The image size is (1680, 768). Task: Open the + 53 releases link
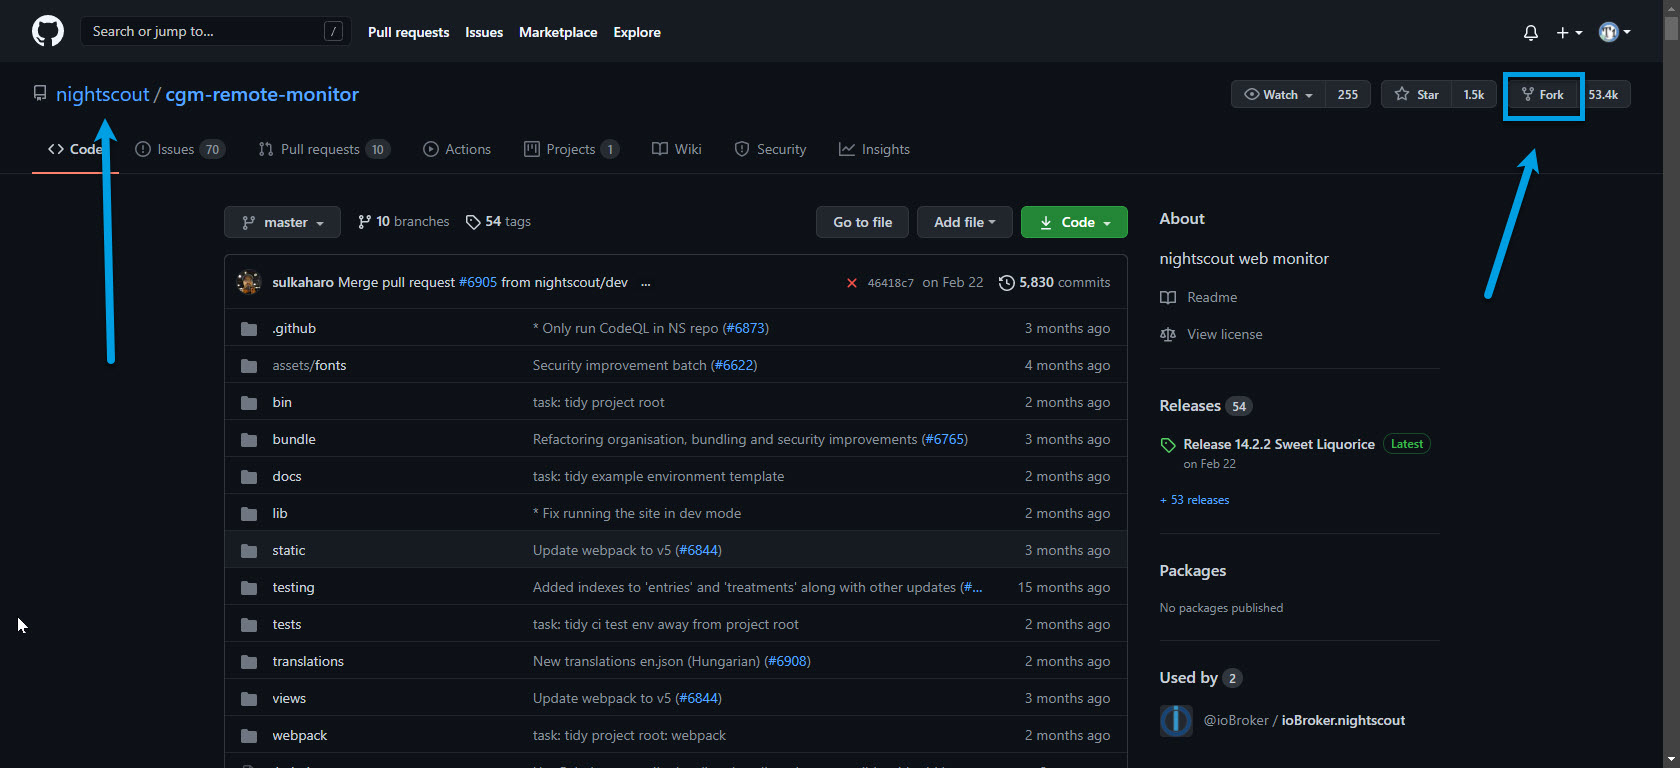[1194, 500]
